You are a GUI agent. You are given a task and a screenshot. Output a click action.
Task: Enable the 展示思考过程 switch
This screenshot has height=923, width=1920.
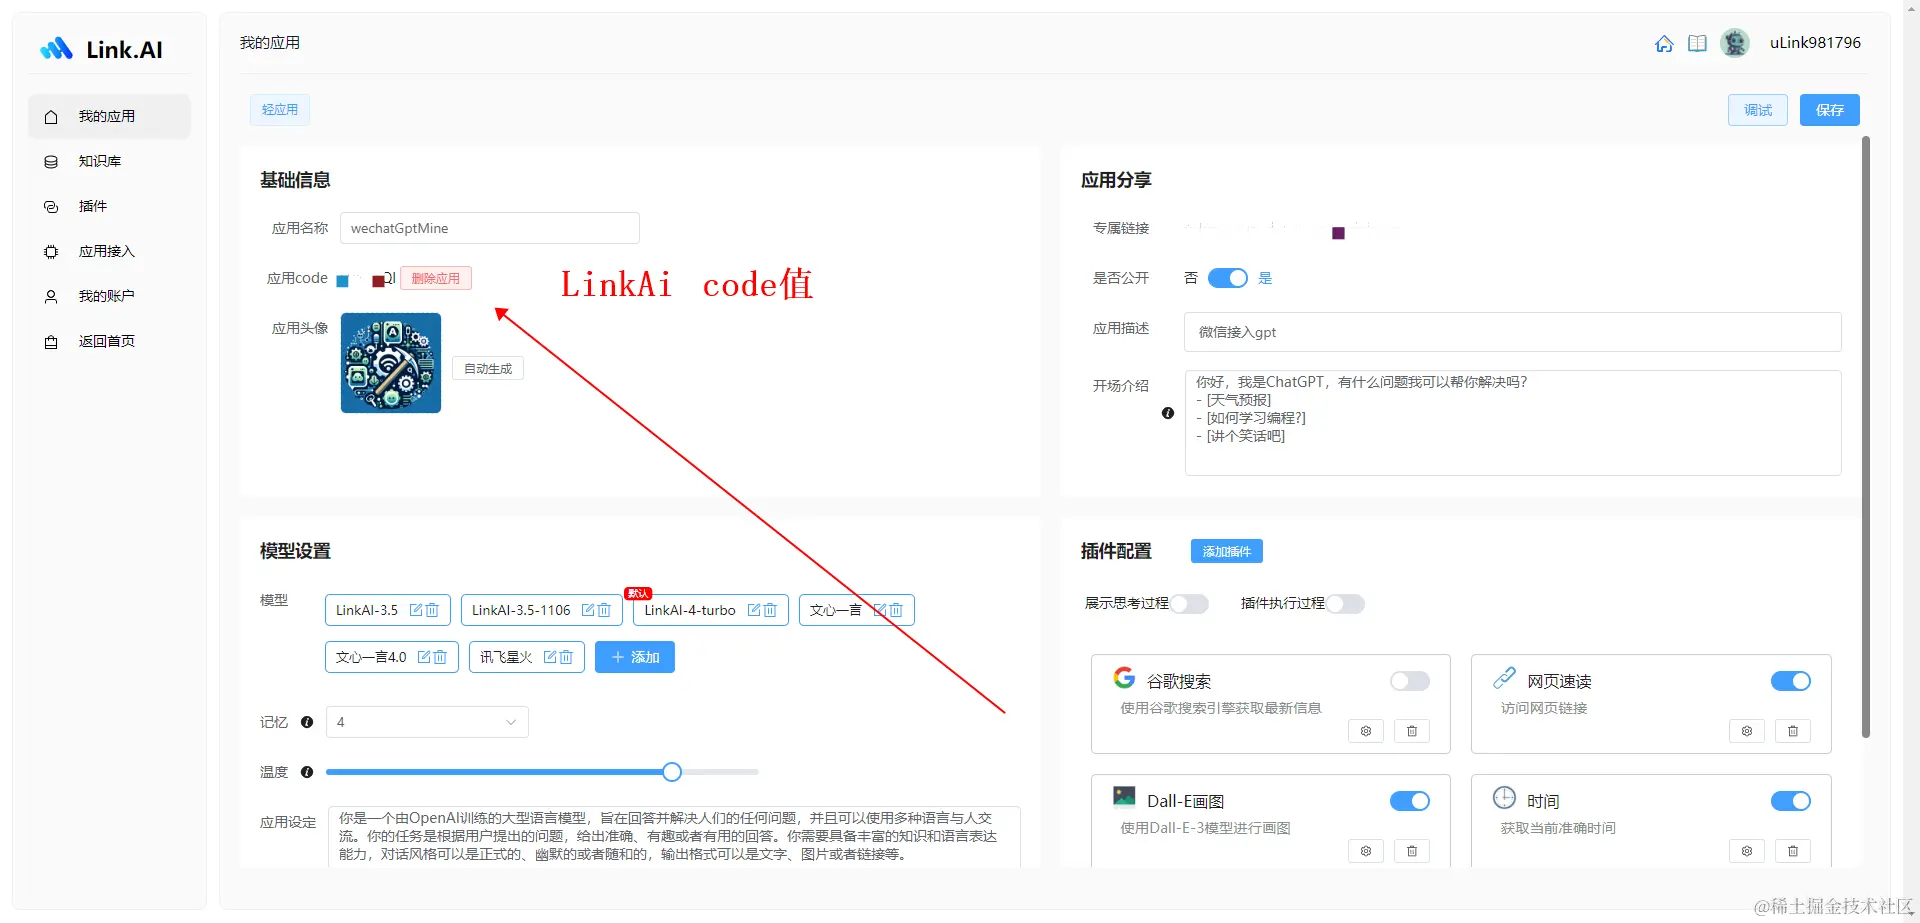1189,604
